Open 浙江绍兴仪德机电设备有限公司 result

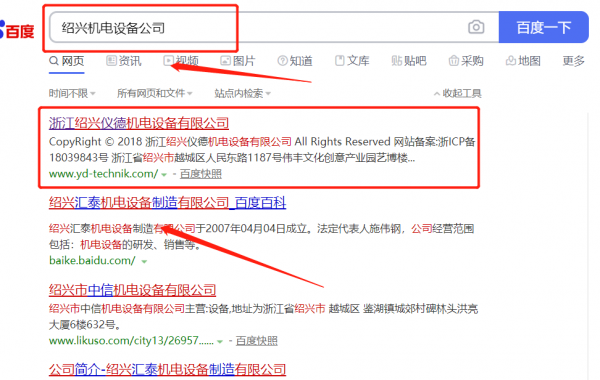[139, 123]
